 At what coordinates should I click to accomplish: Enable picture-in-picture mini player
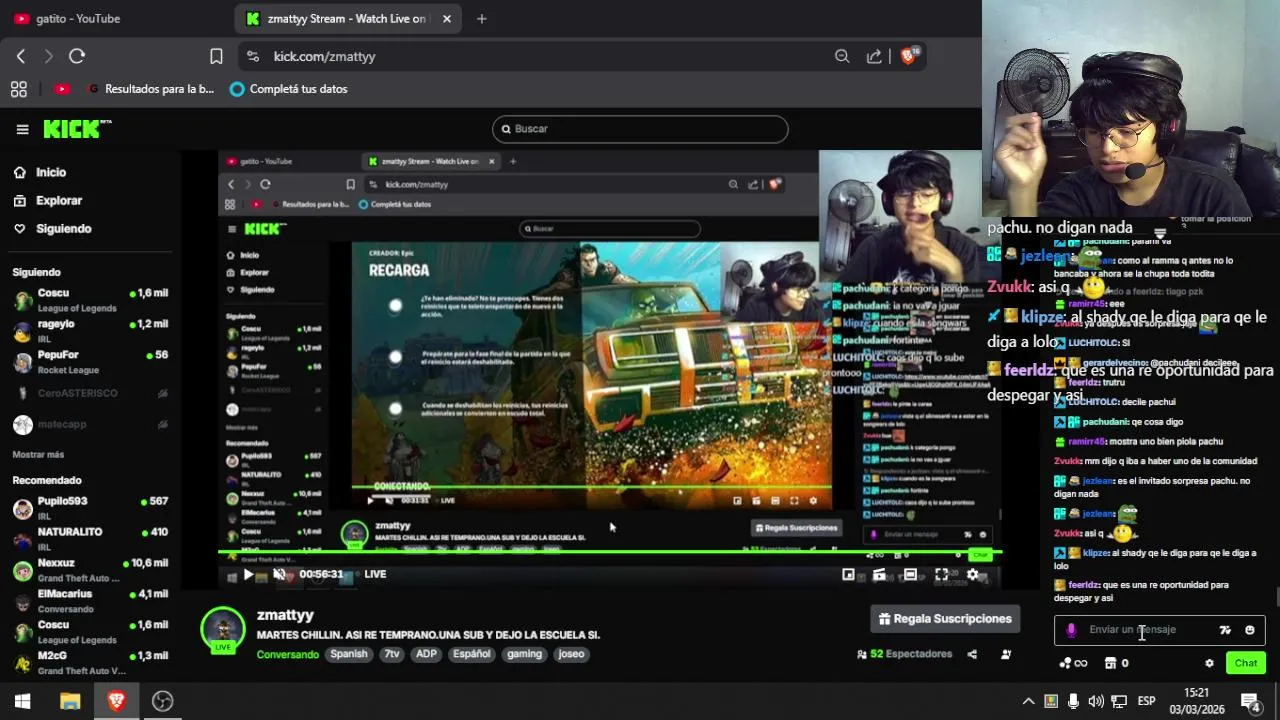(x=848, y=574)
